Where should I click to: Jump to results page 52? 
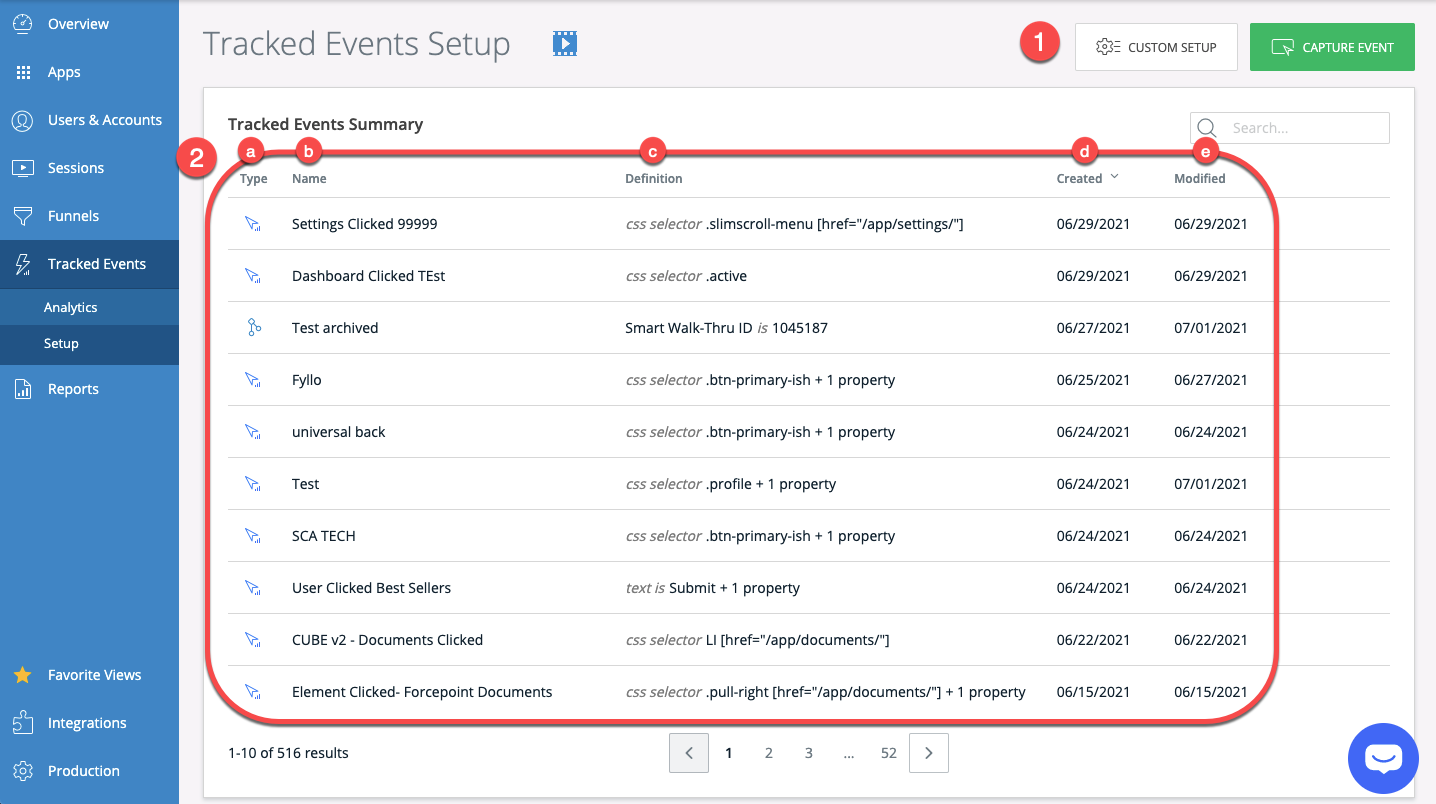pos(889,753)
